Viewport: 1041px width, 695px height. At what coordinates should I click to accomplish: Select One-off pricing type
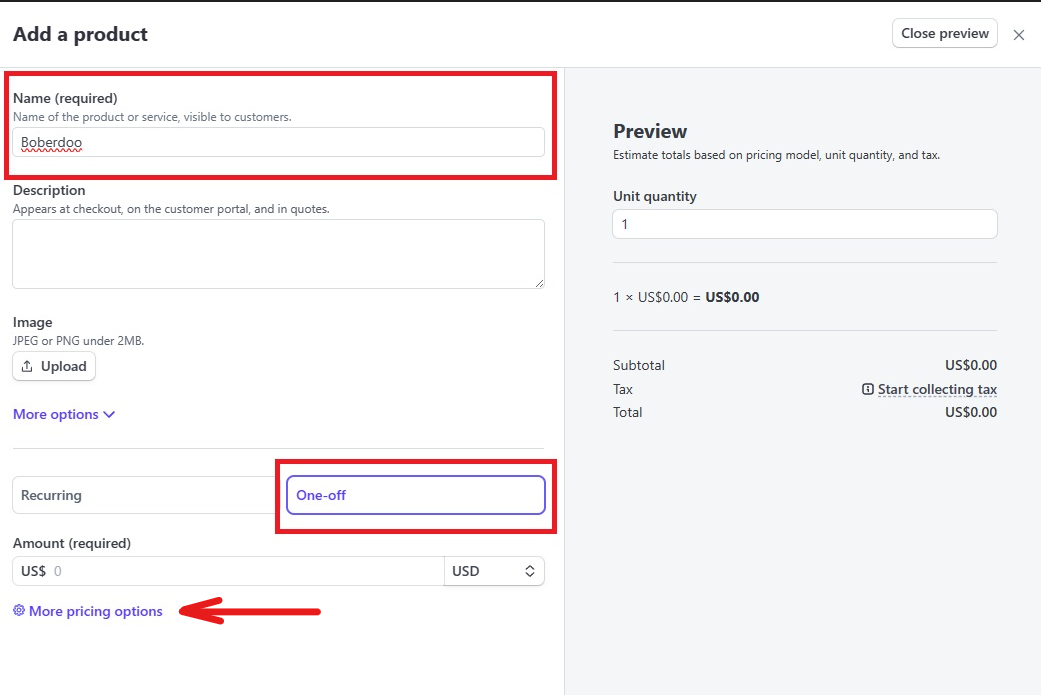point(415,495)
